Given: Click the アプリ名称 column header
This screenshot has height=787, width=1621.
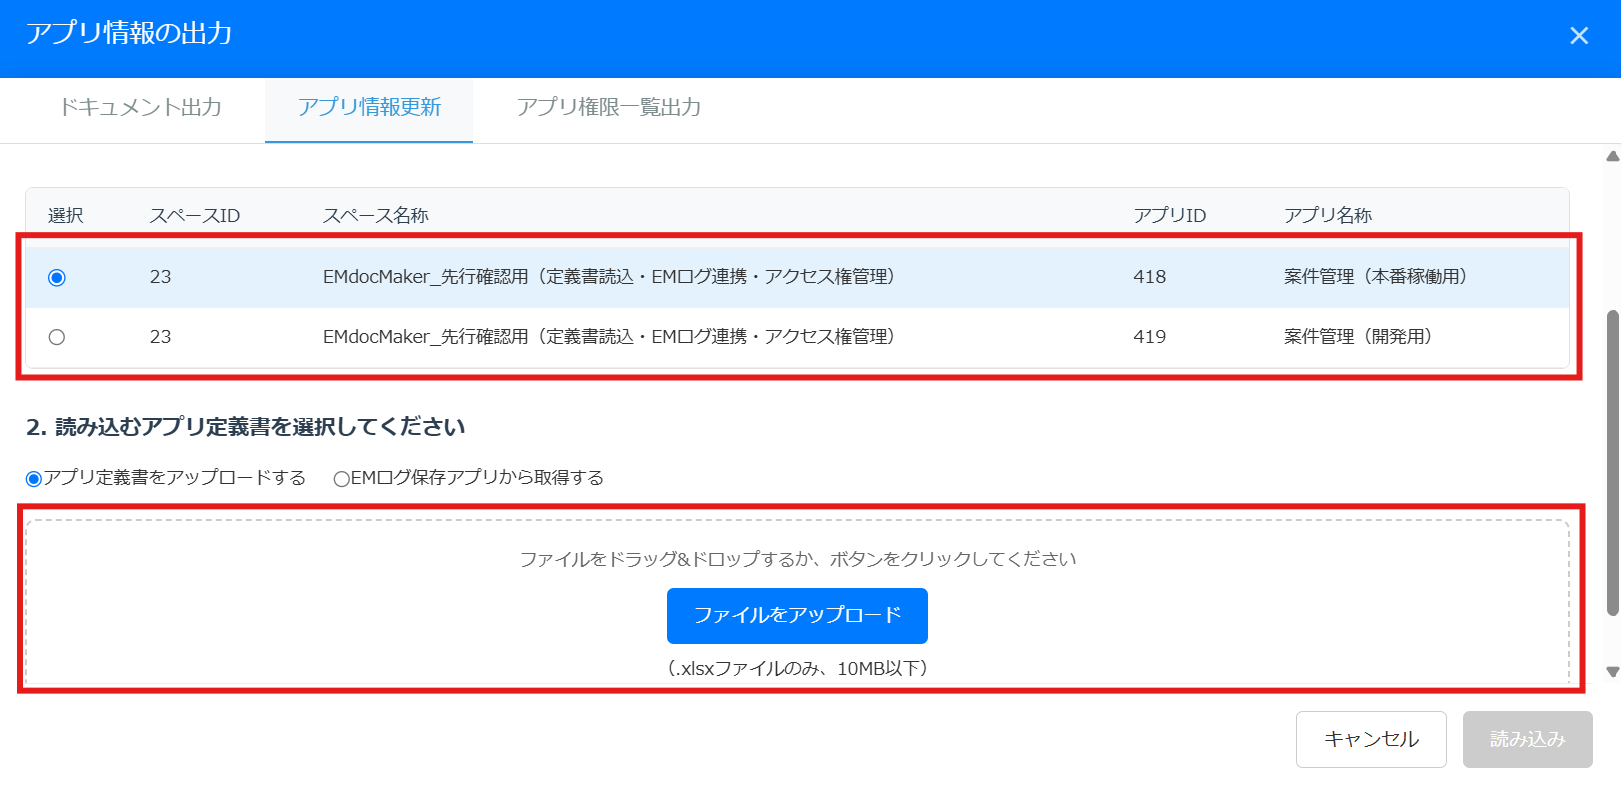Looking at the screenshot, I should (x=1328, y=216).
